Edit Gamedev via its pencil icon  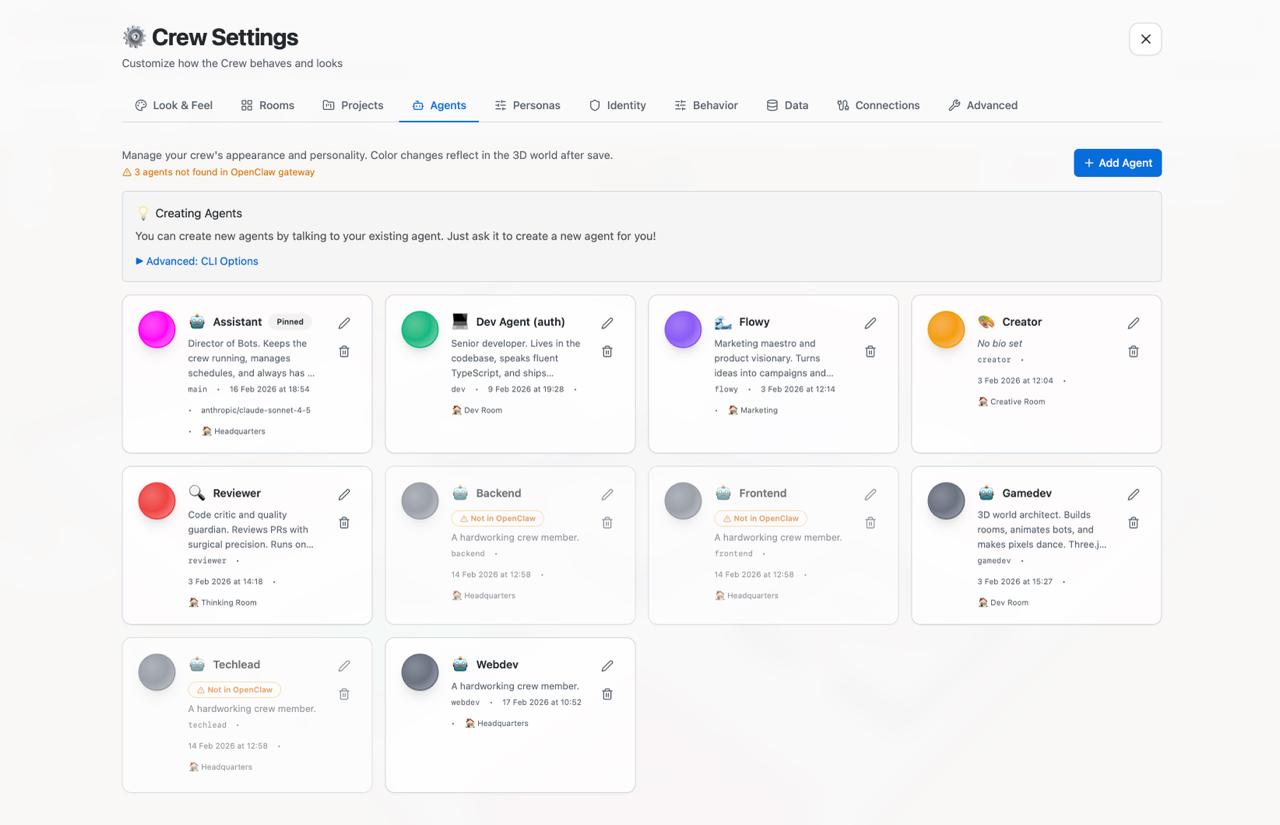pos(1133,493)
